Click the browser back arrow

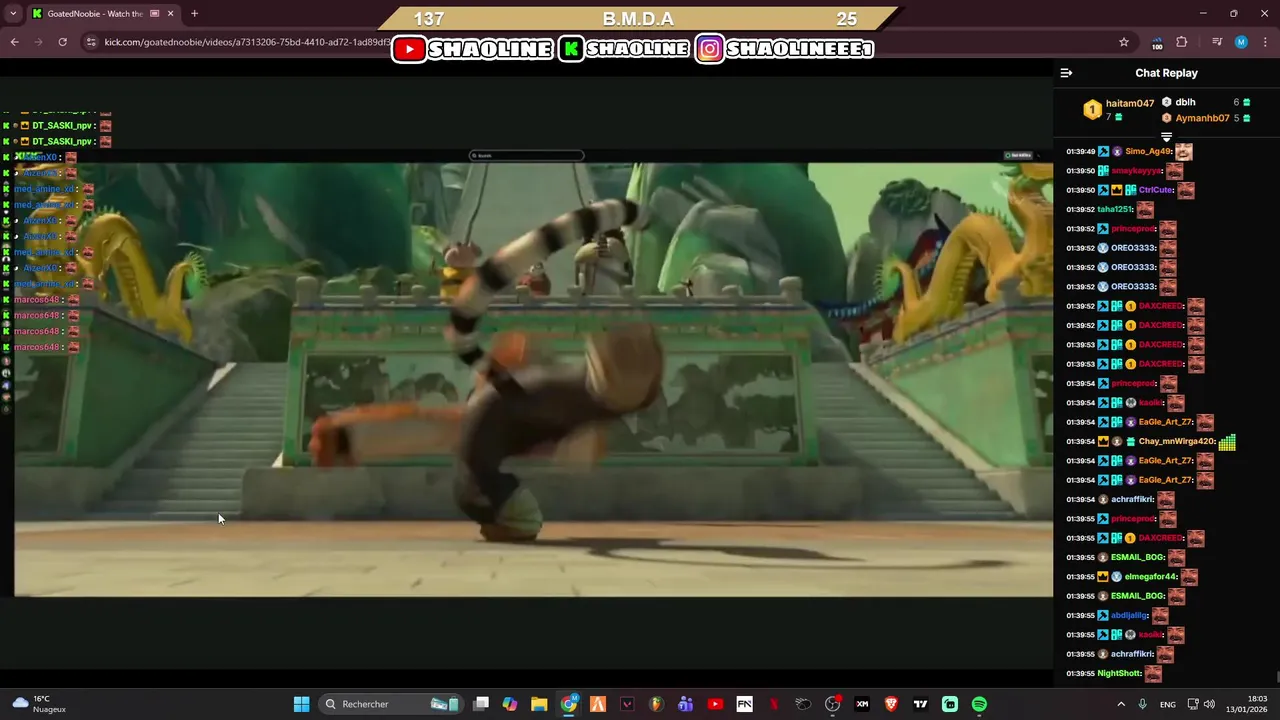pos(14,42)
